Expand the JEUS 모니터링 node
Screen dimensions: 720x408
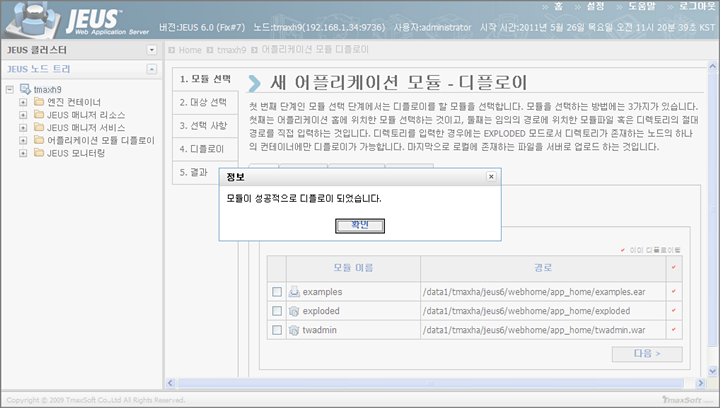23,153
